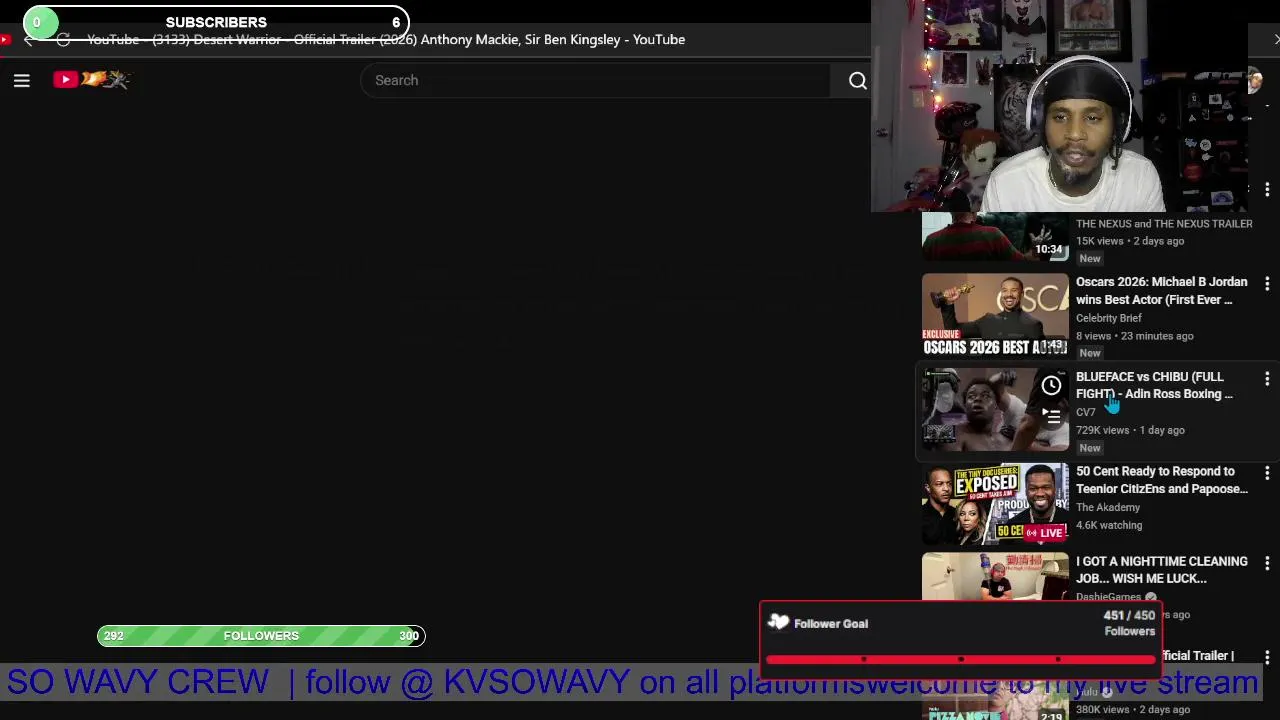Viewport: 1280px width, 720px height.
Task: Open options for 50 Cent video
Action: point(1267,473)
